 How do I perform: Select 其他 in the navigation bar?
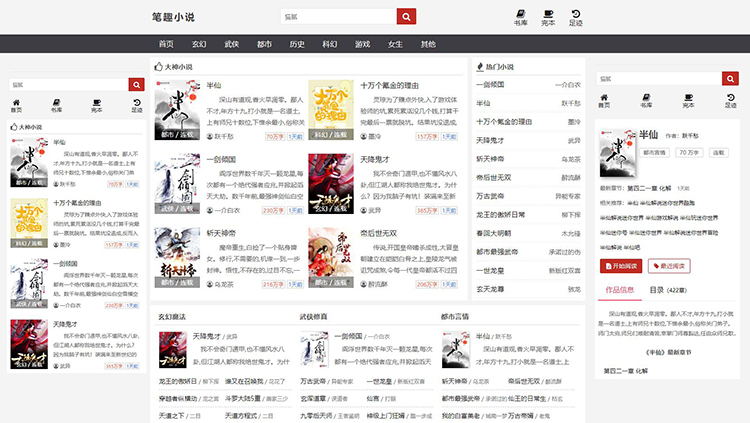pos(428,44)
